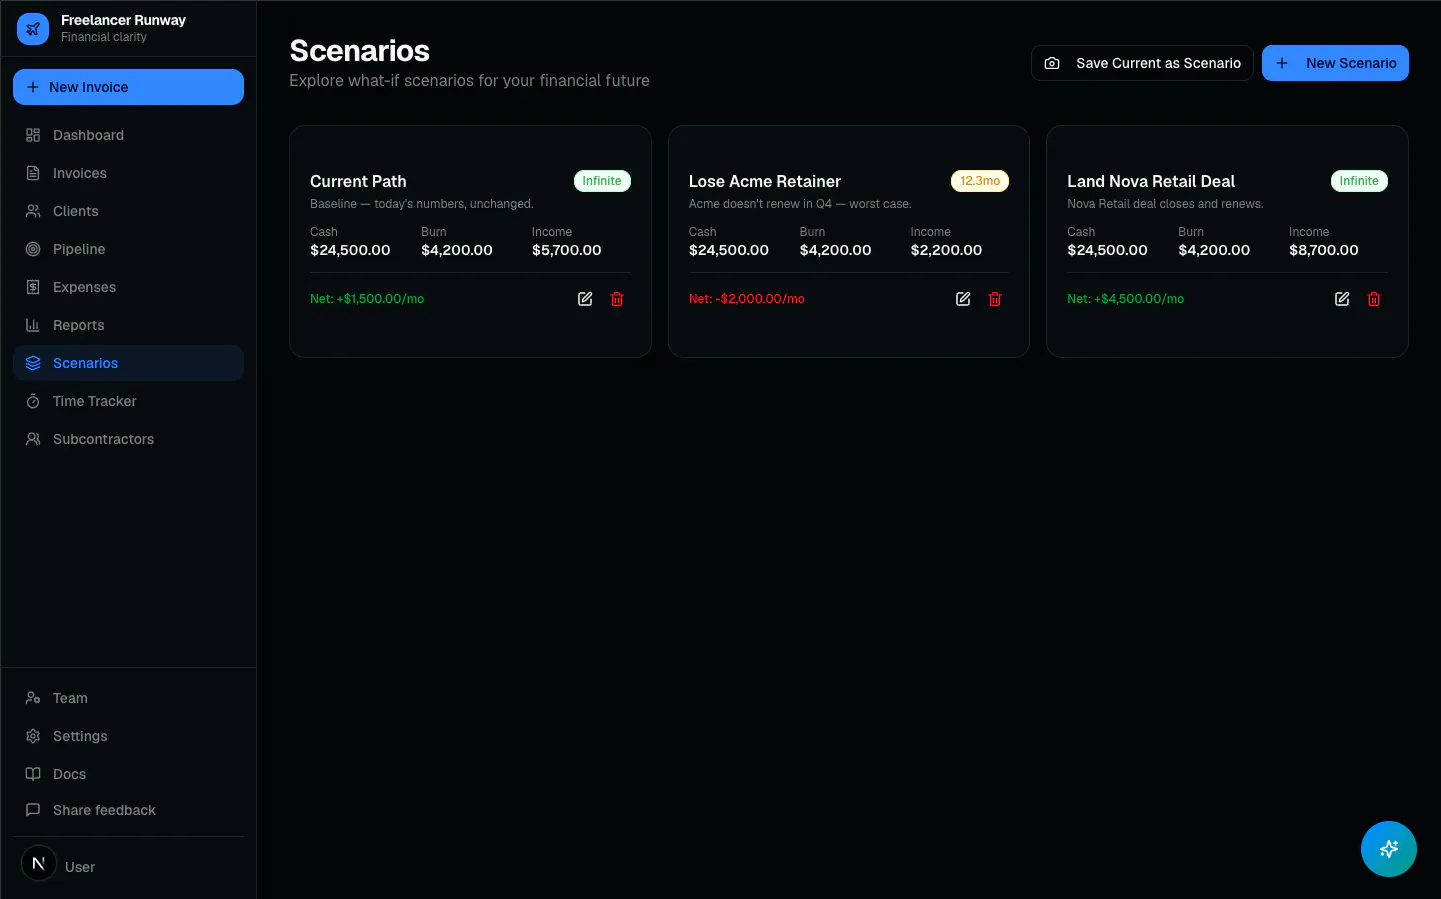Click 'Baseline — today's numbers, unchanged.' text

click(x=422, y=204)
